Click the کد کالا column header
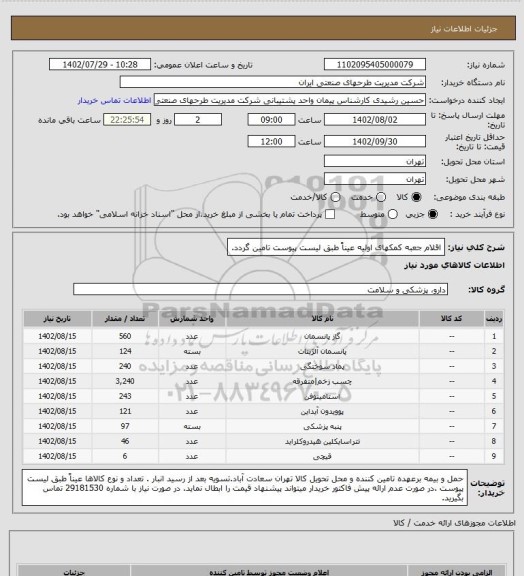This screenshot has height=576, width=524. coord(452,319)
